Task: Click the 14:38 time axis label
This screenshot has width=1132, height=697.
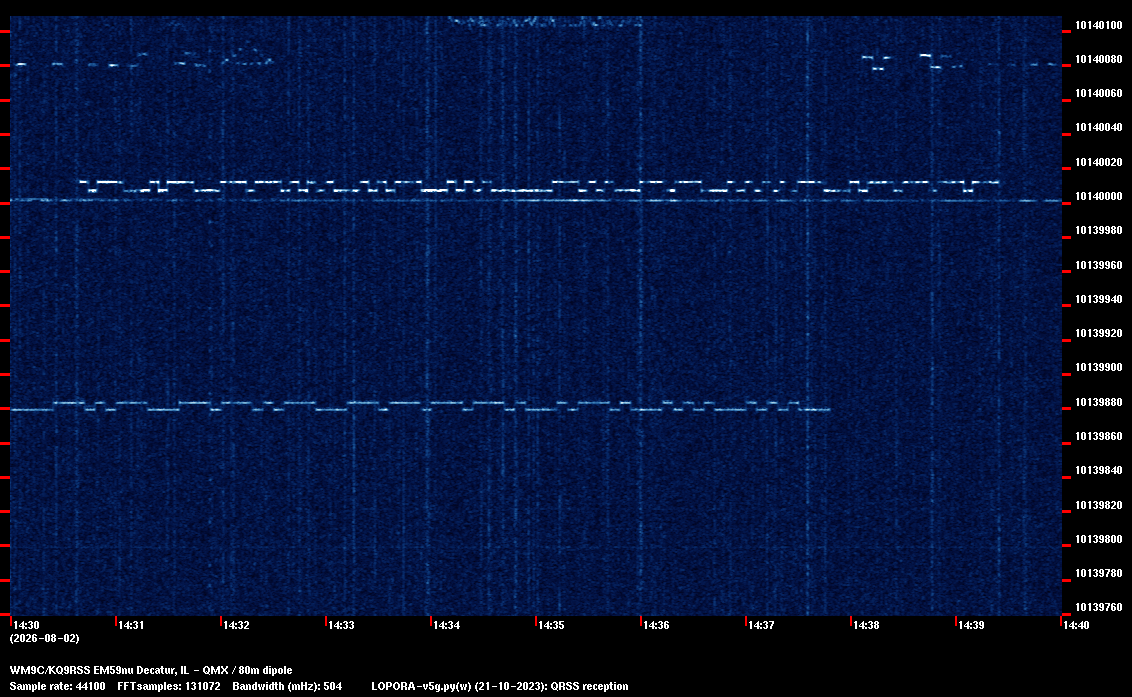Action: click(x=867, y=625)
